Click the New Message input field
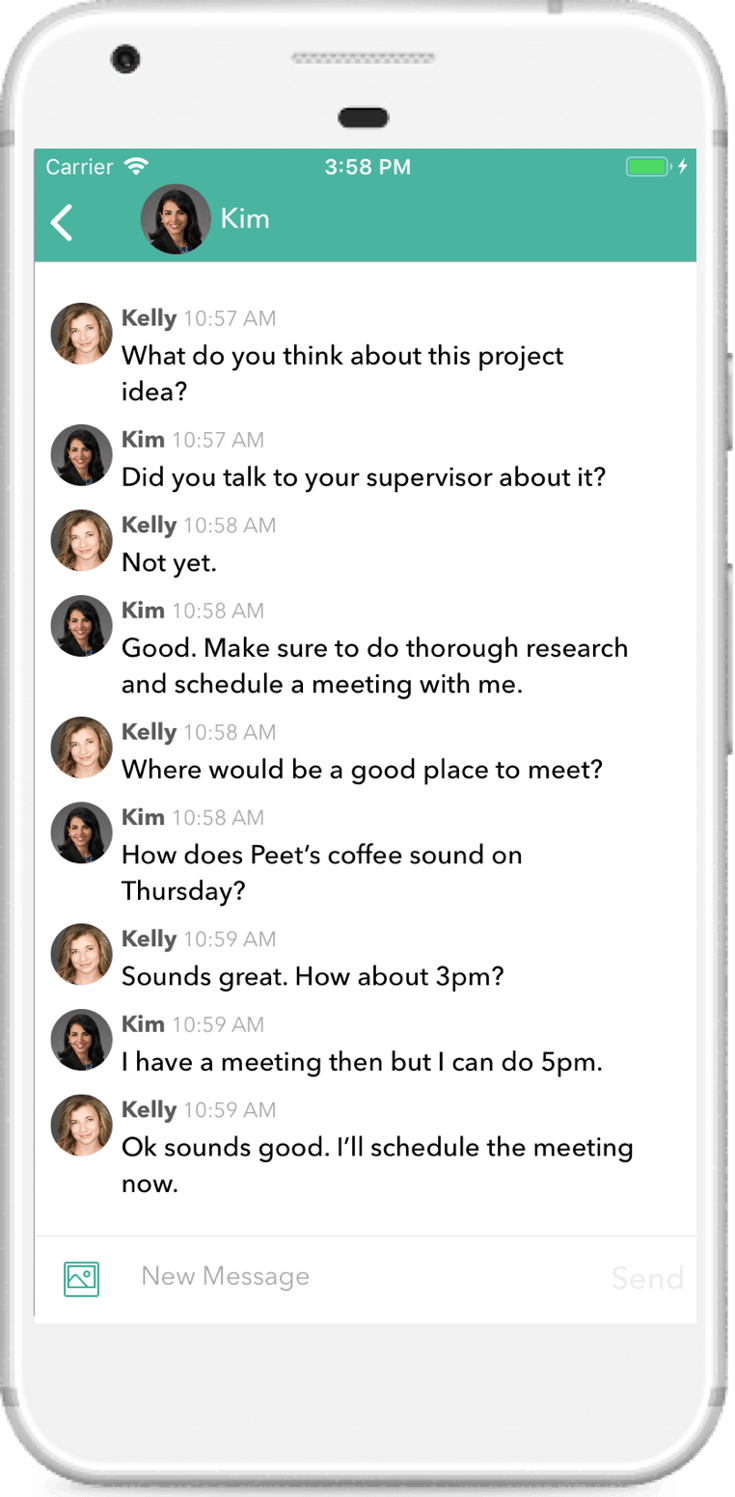Viewport: 735px width, 1497px height. 360,1277
